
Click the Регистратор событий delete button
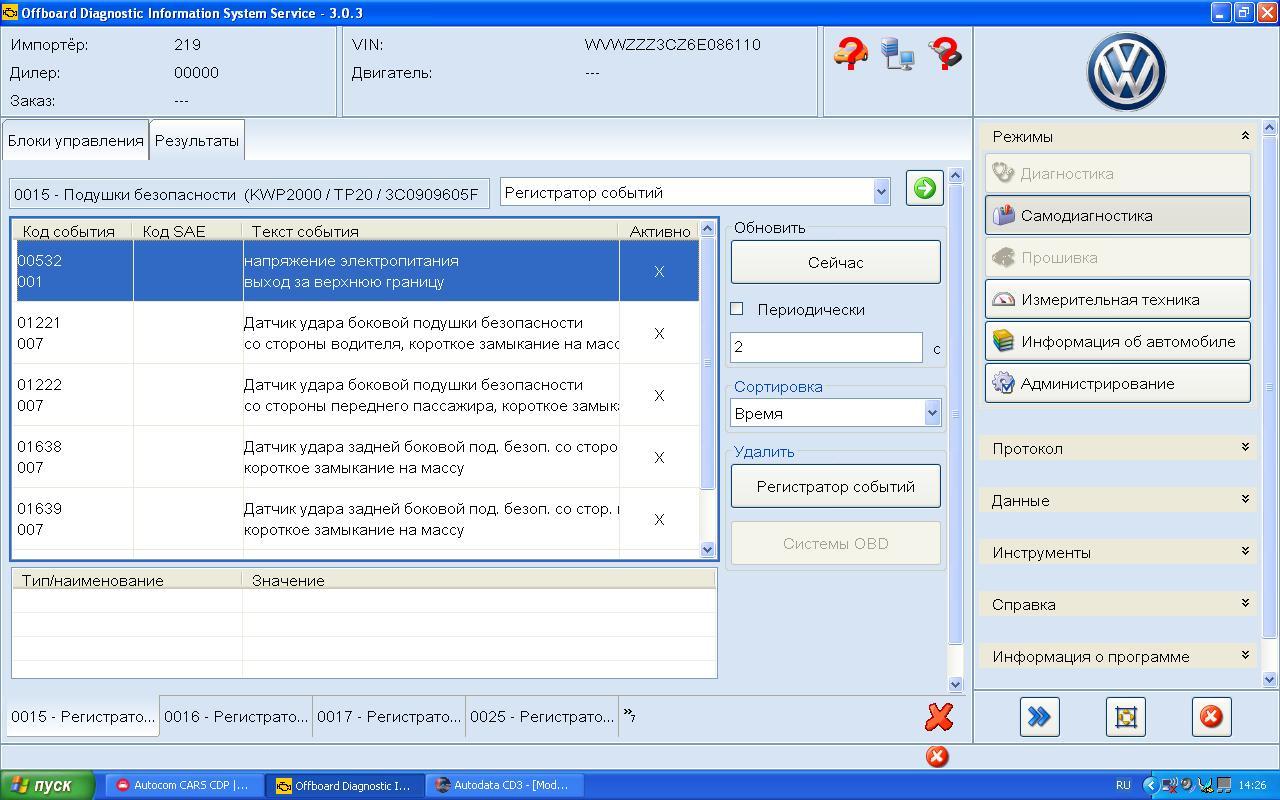point(835,487)
